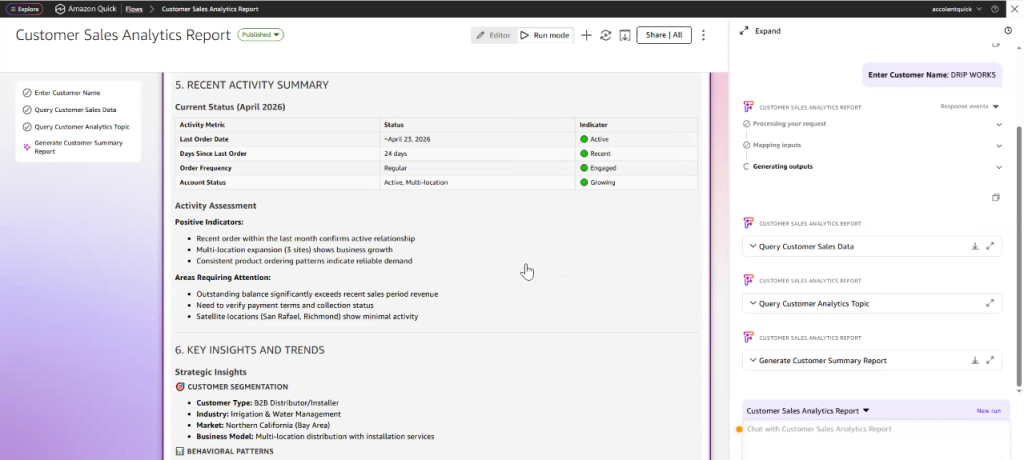Collapse the Query Customer Sales Data card

(x=753, y=246)
